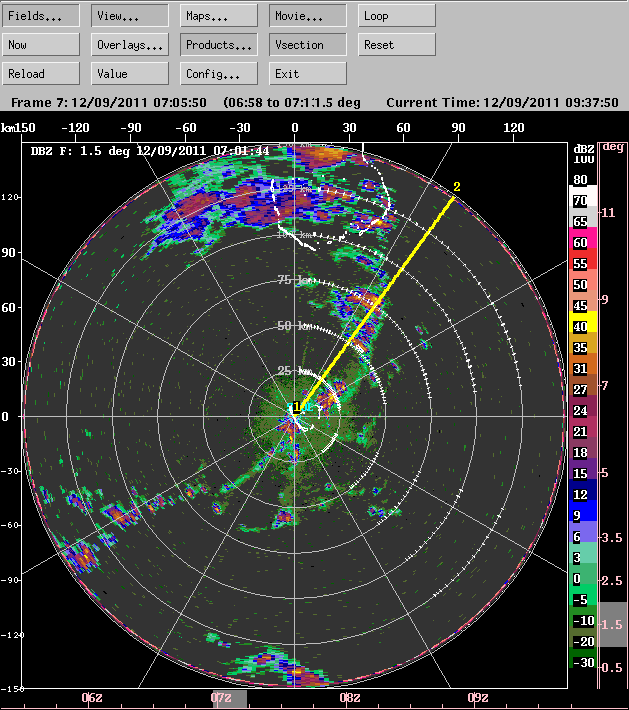Open the Maps... overlay panel

pos(219,16)
